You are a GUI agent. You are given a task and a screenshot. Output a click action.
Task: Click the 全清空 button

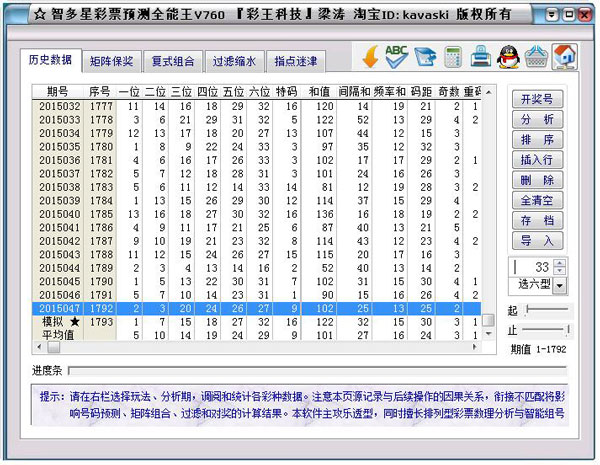(537, 200)
